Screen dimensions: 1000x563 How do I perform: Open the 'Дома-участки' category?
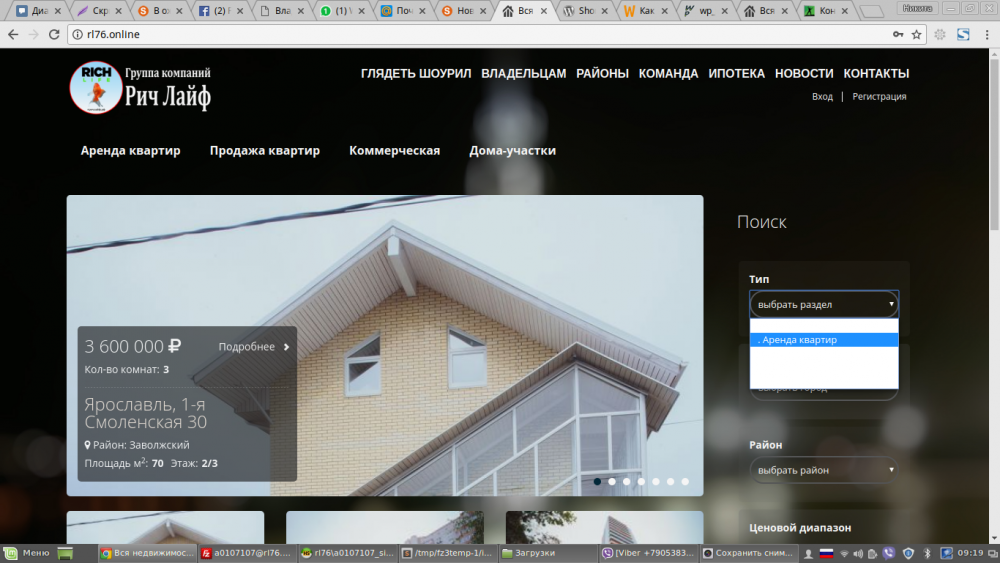click(512, 151)
